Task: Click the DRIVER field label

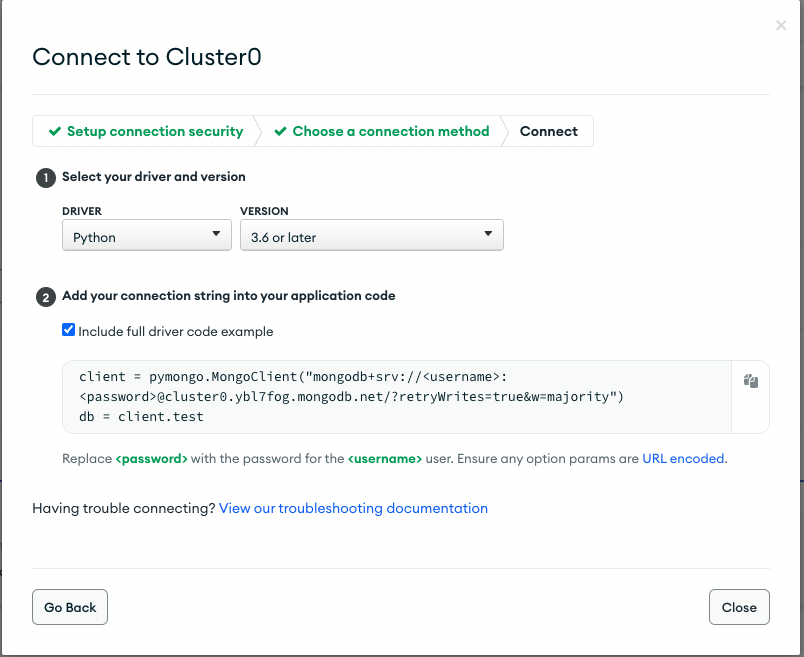Action: (x=82, y=212)
